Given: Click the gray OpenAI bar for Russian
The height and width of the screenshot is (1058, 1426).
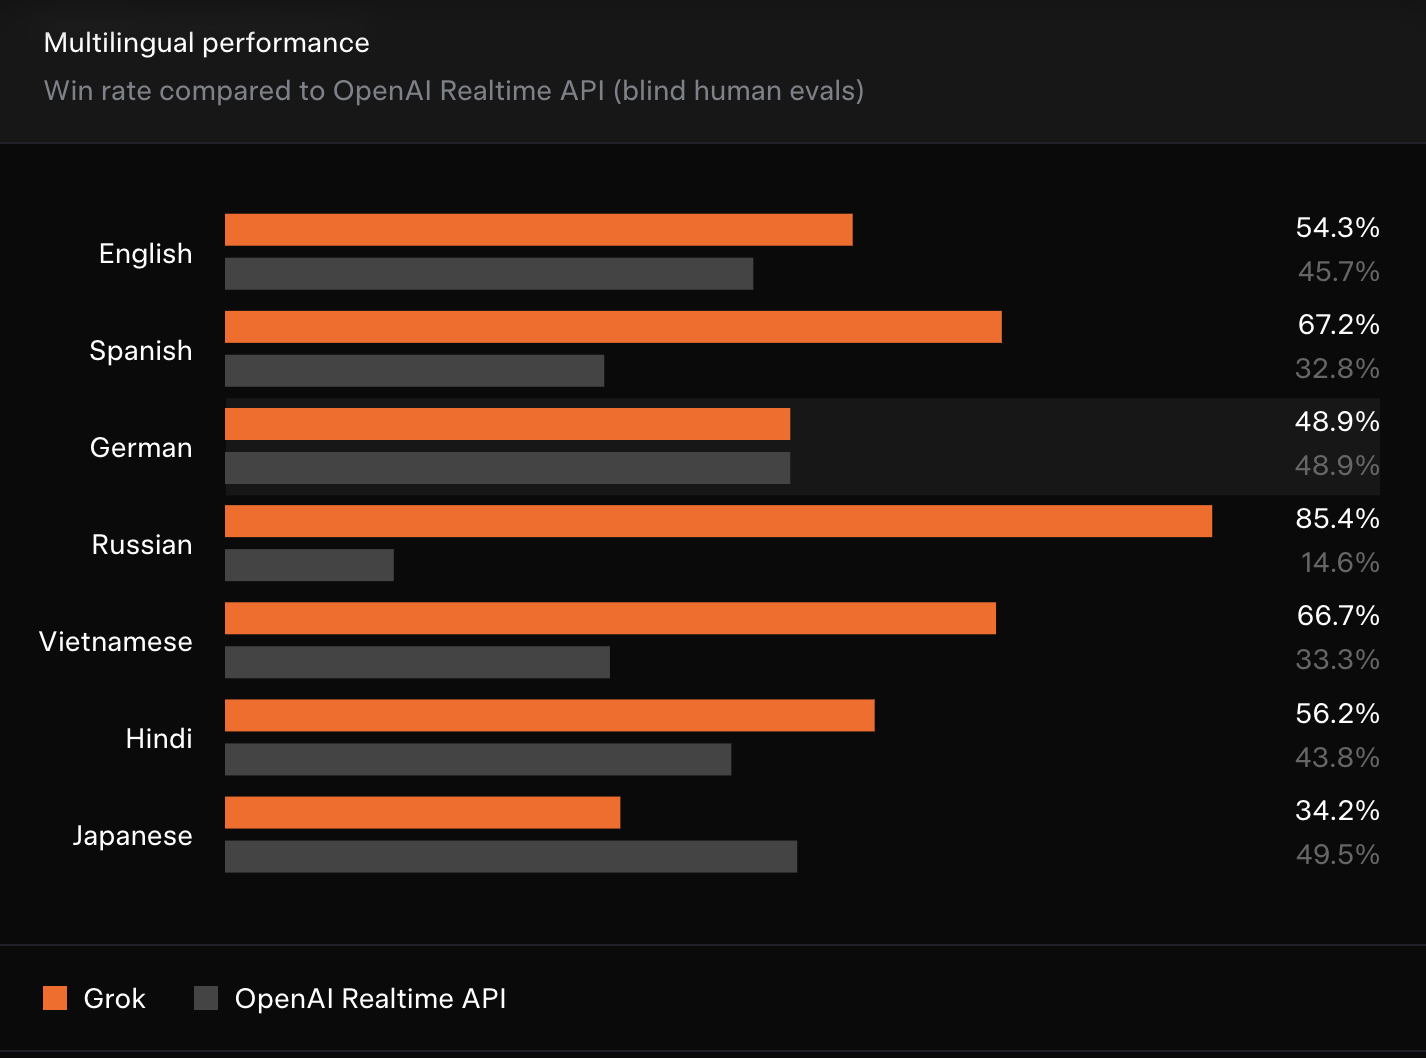Looking at the screenshot, I should (x=309, y=565).
